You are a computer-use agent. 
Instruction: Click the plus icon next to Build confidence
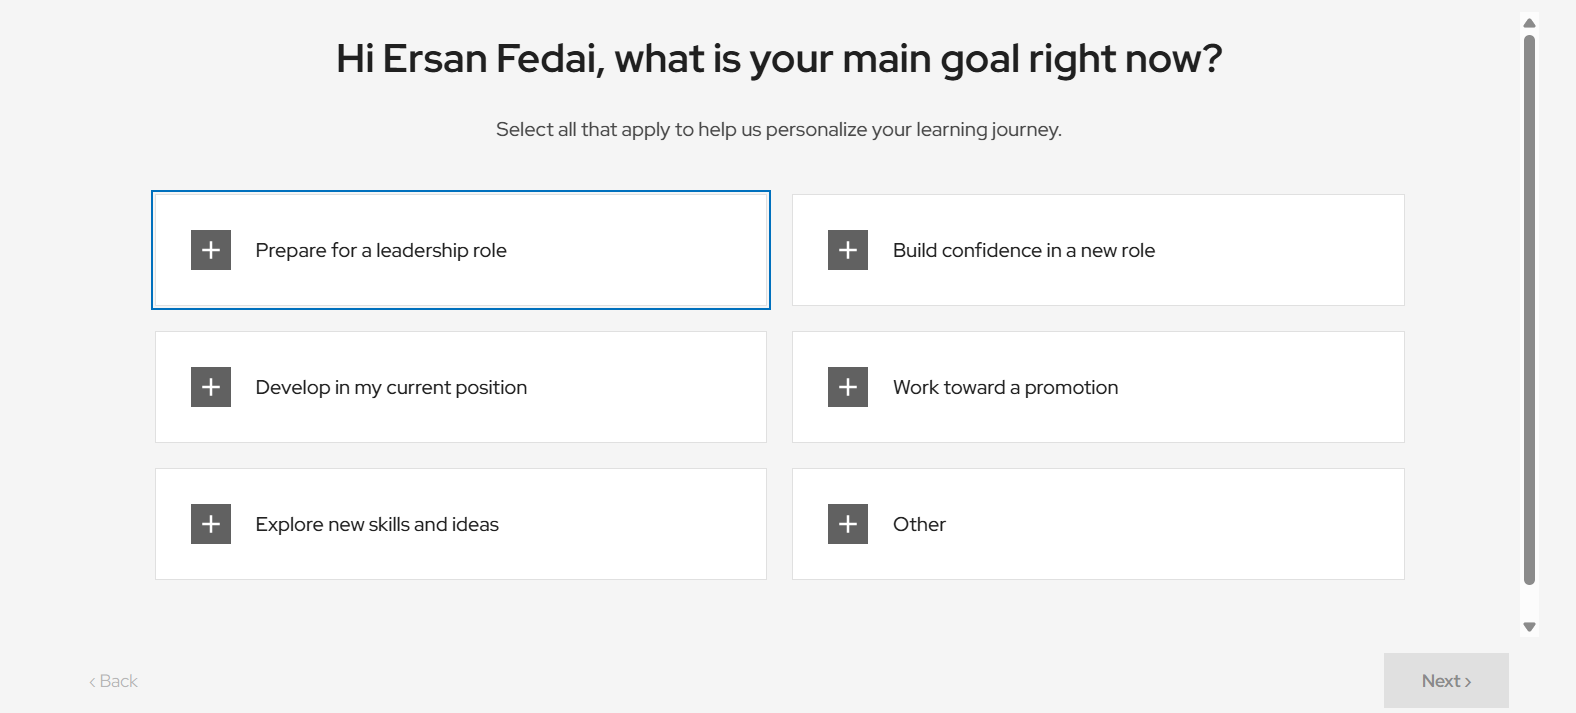pyautogui.click(x=848, y=250)
